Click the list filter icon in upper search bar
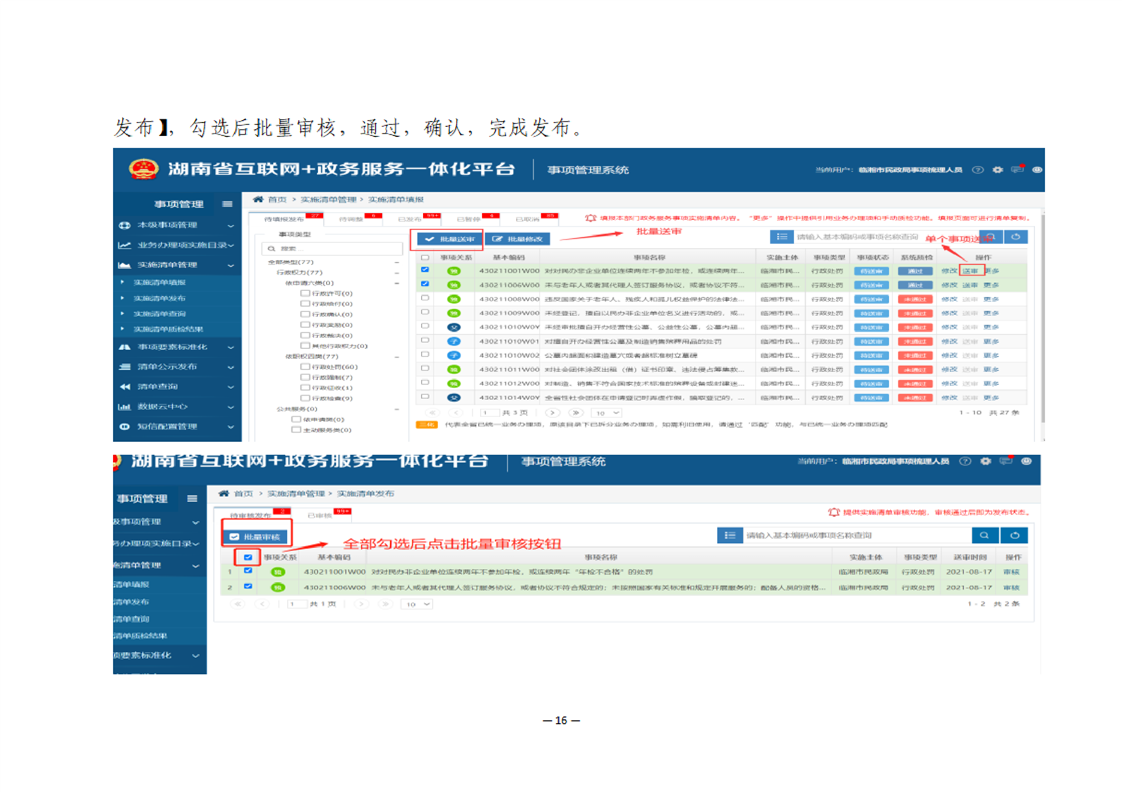The width and height of the screenshot is (1122, 792). pyautogui.click(x=782, y=237)
